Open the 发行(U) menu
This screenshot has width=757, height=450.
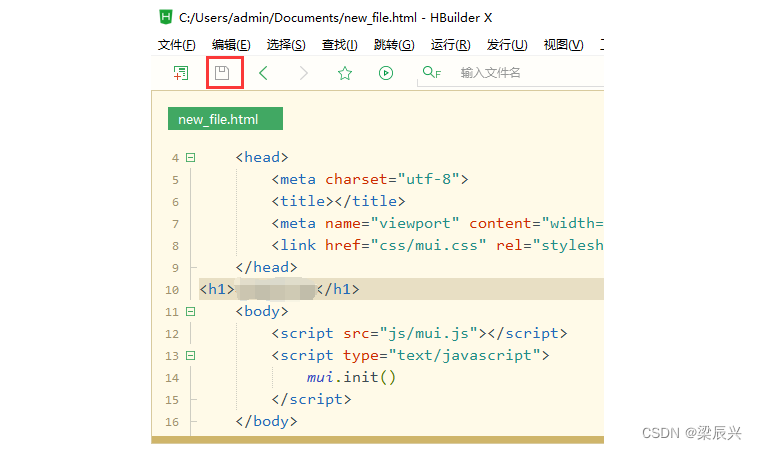click(x=507, y=45)
